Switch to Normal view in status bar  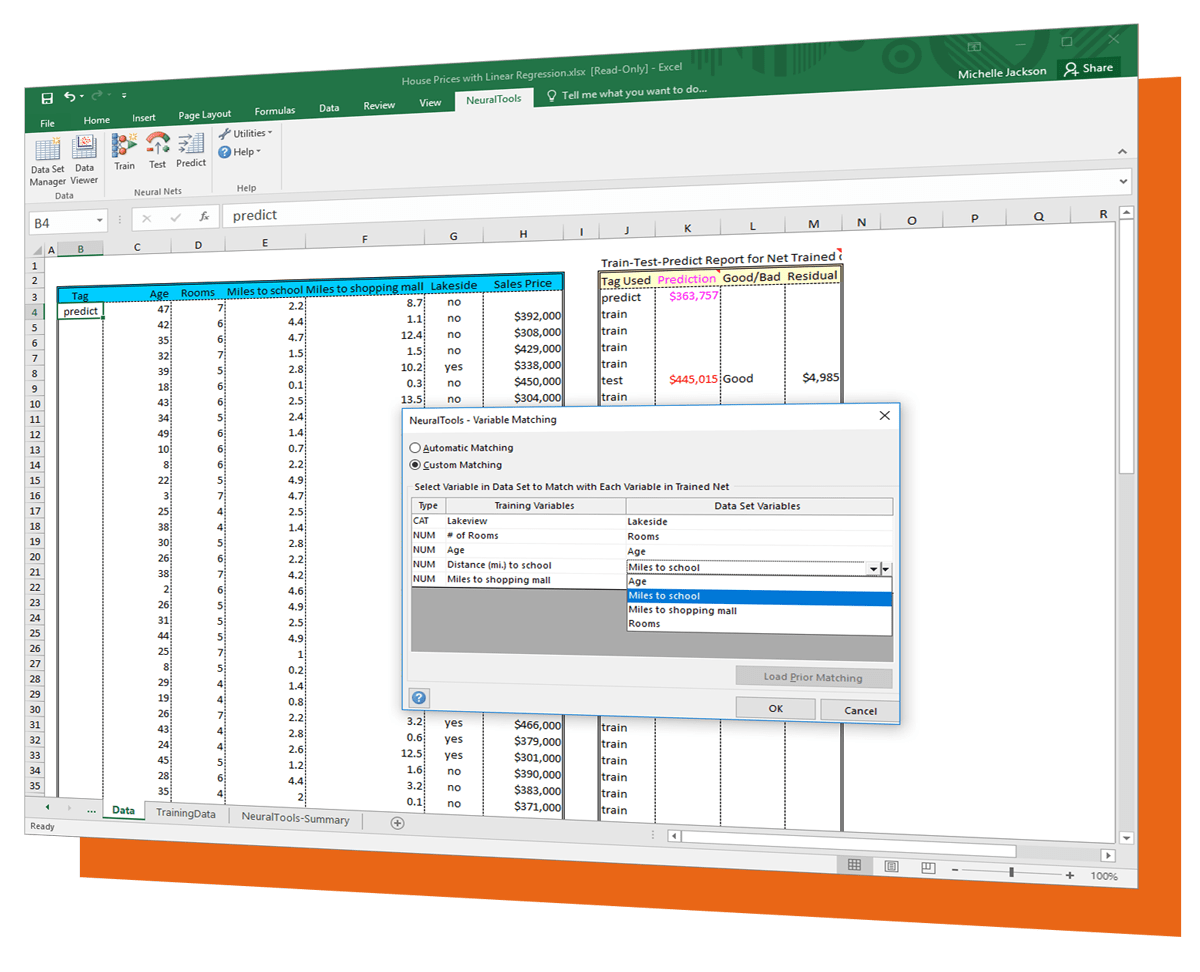click(x=854, y=865)
